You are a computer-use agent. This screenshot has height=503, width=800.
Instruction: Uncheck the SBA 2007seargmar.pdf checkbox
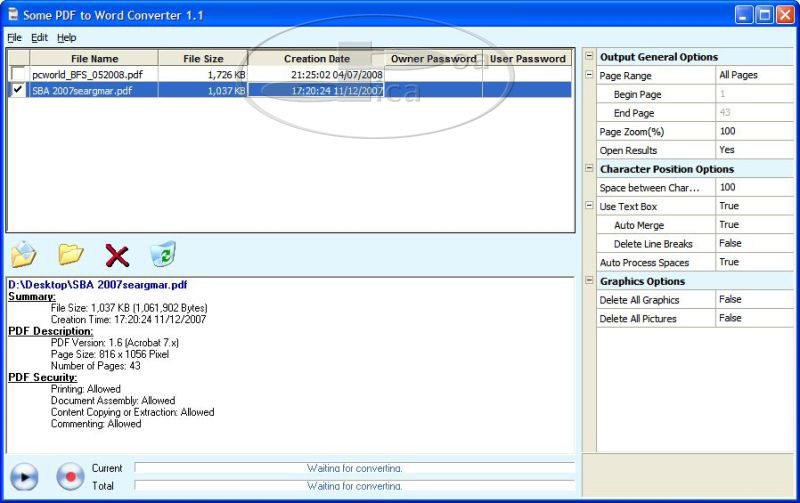click(x=18, y=91)
